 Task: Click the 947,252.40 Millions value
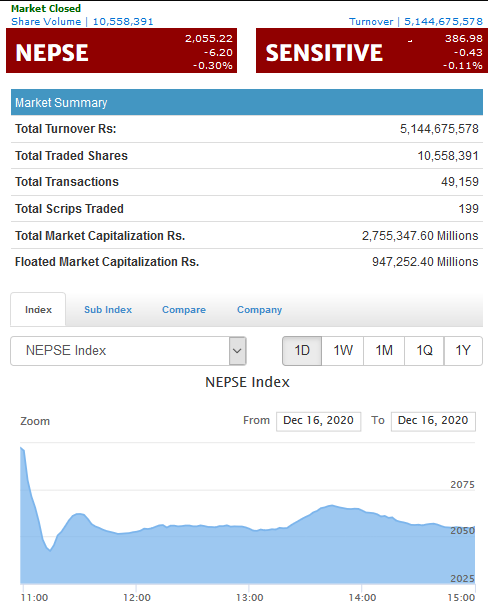pos(425,262)
